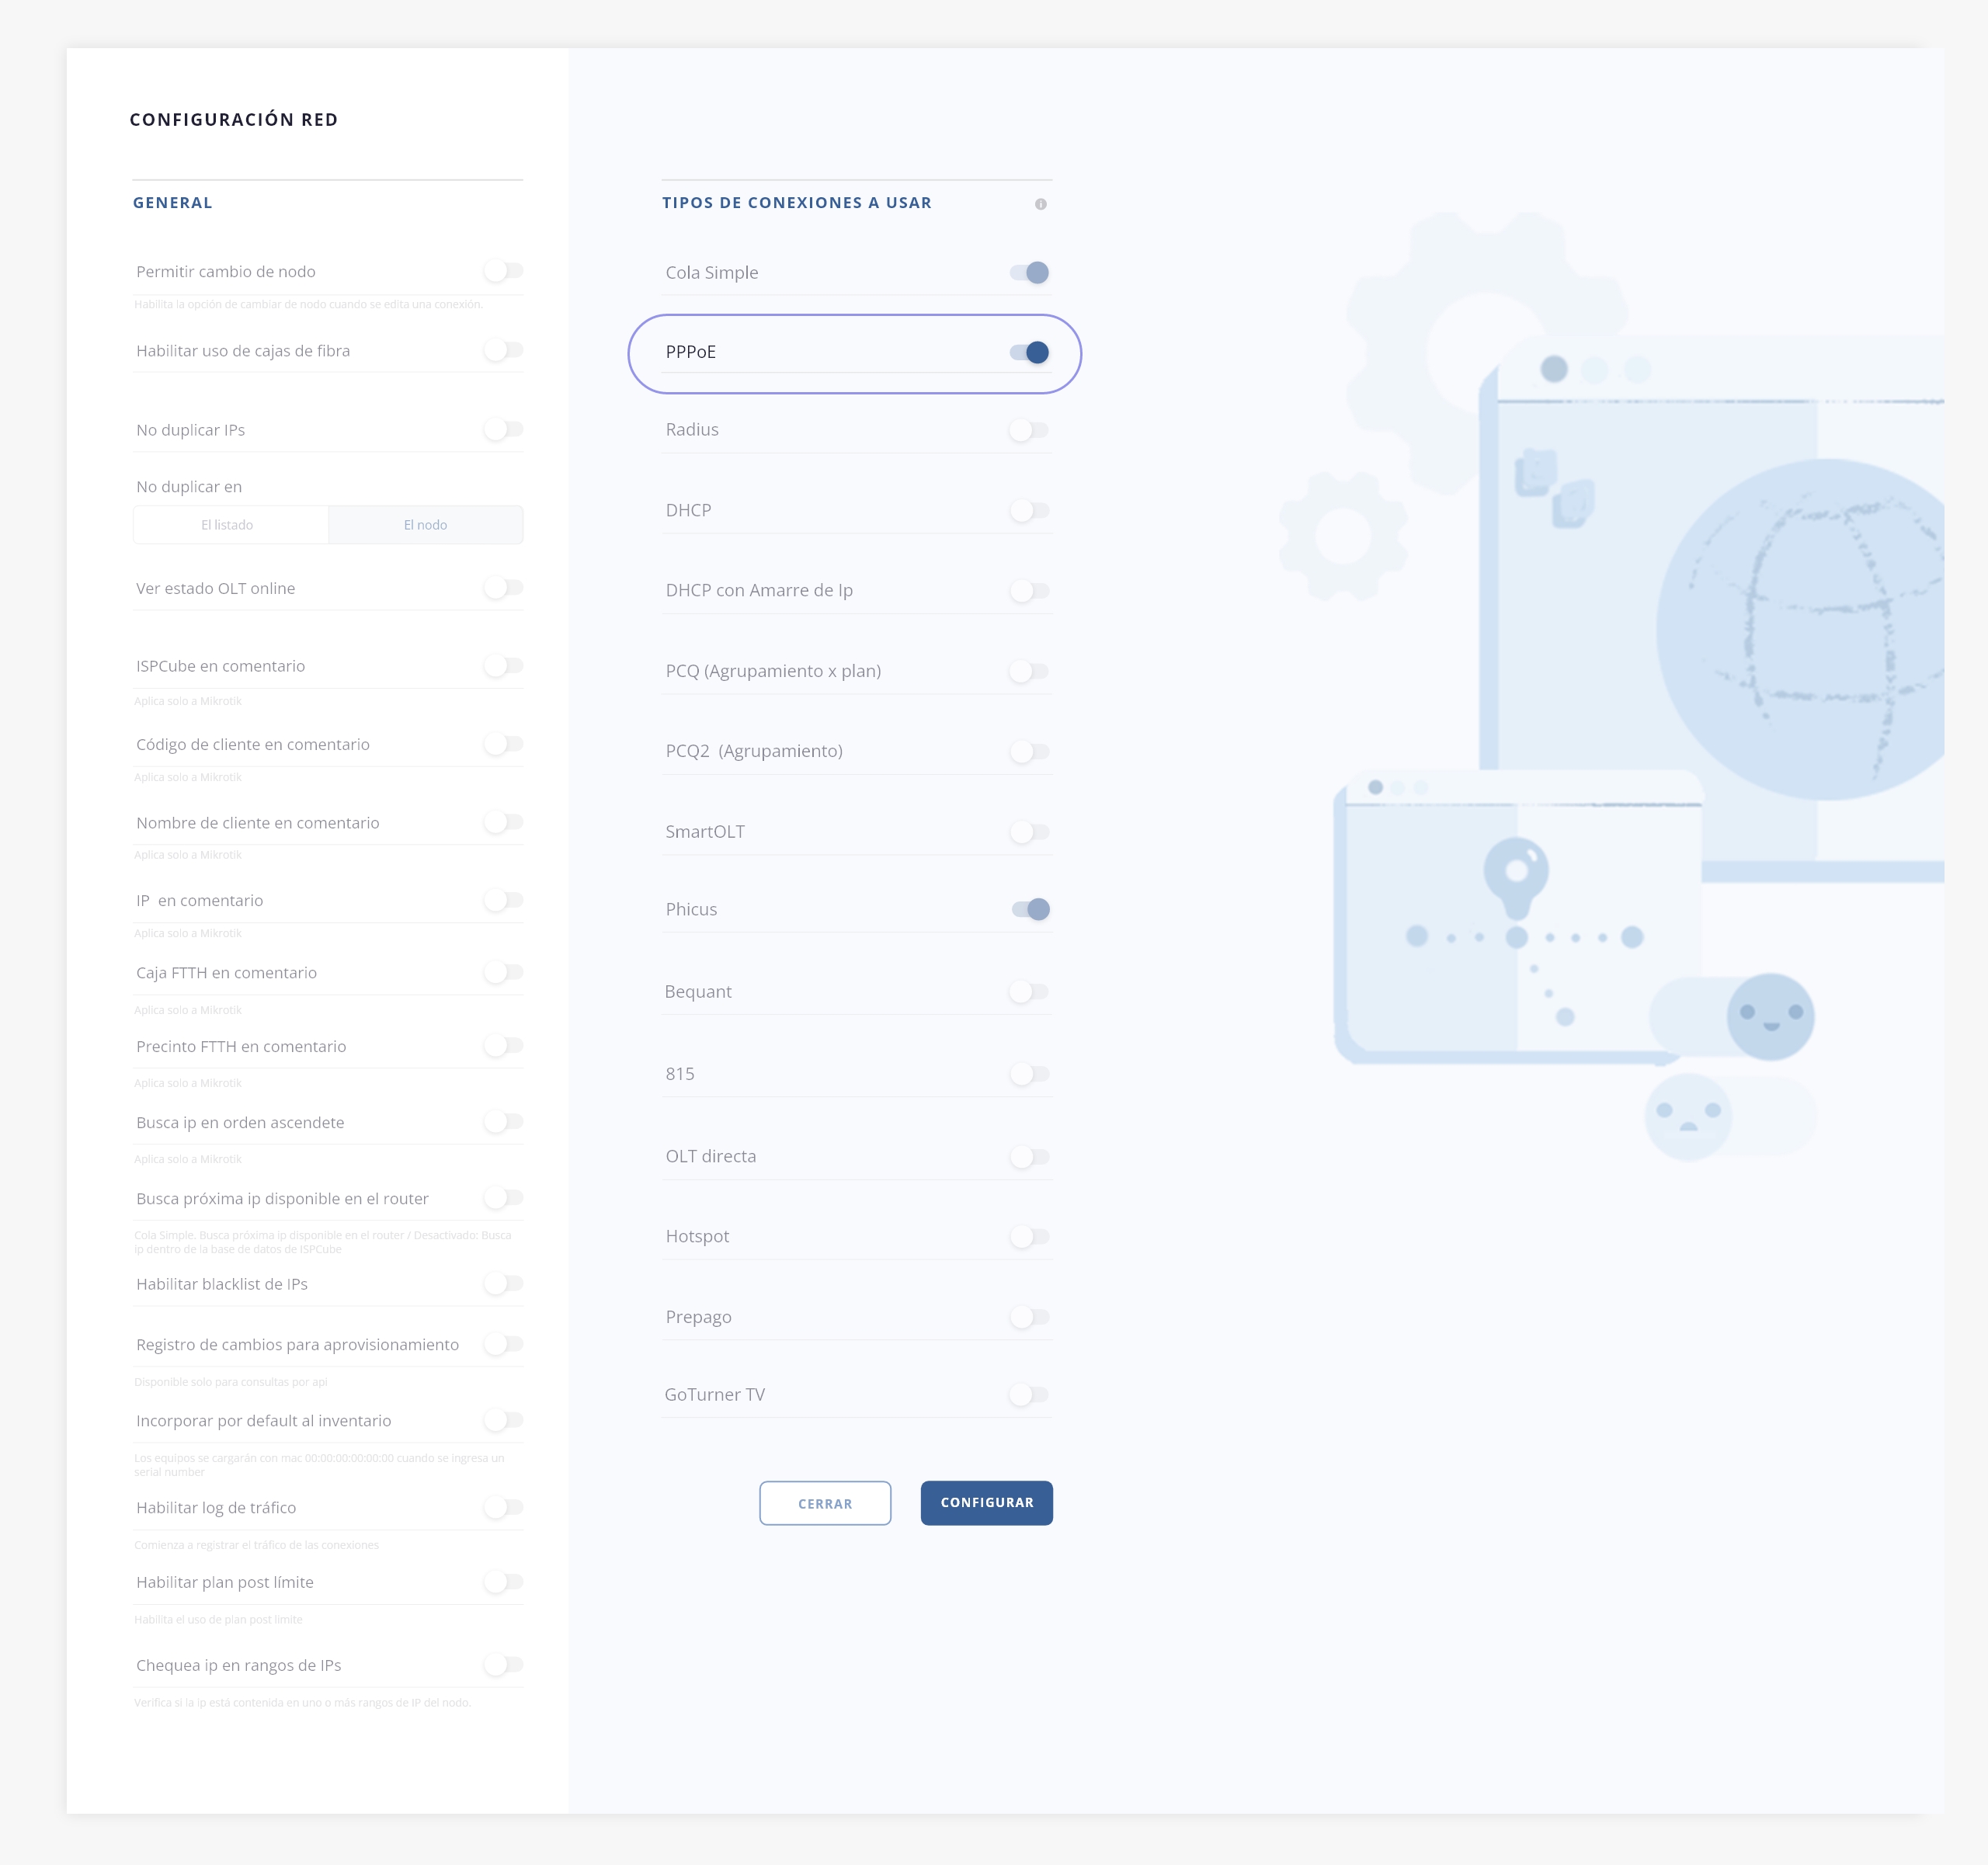Disable the Phicus toggle
Viewport: 1988px width, 1865px height.
pyautogui.click(x=1030, y=909)
